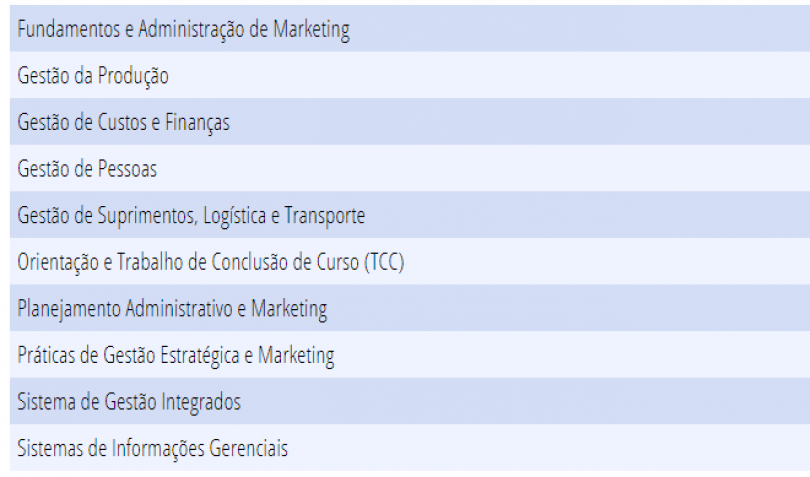Click the word Práticas in the list
Screen dimensions: 810x477
(46, 355)
